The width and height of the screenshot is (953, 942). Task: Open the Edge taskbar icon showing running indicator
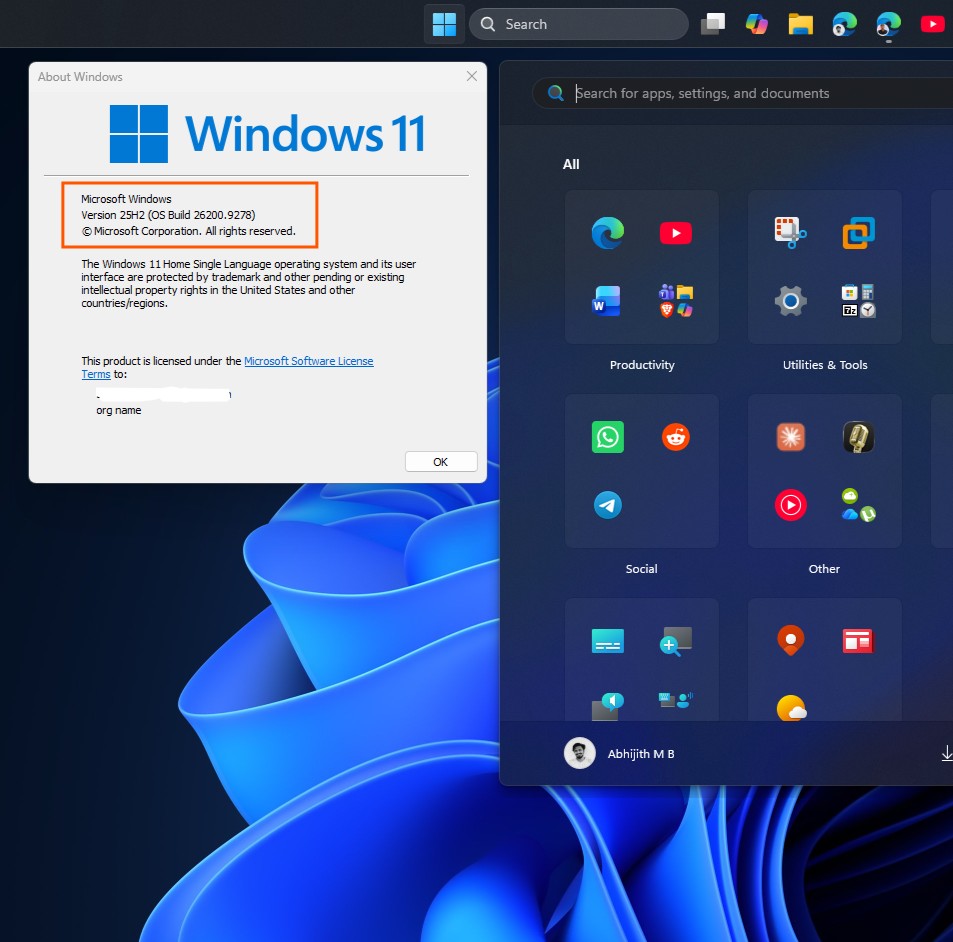[889, 24]
